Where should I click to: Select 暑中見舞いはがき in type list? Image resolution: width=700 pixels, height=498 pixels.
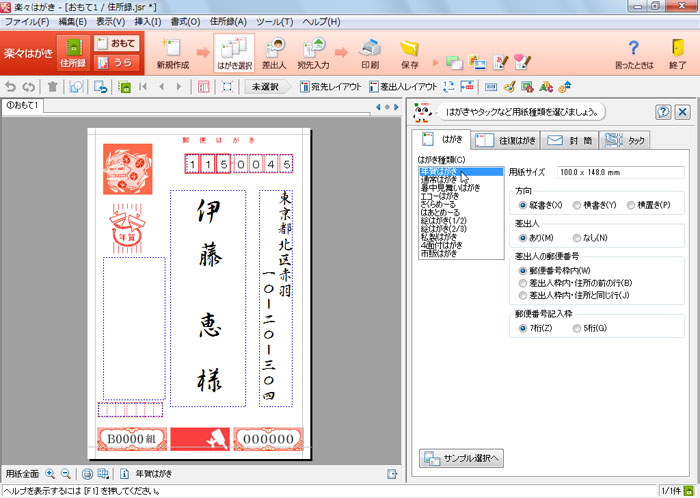click(449, 187)
